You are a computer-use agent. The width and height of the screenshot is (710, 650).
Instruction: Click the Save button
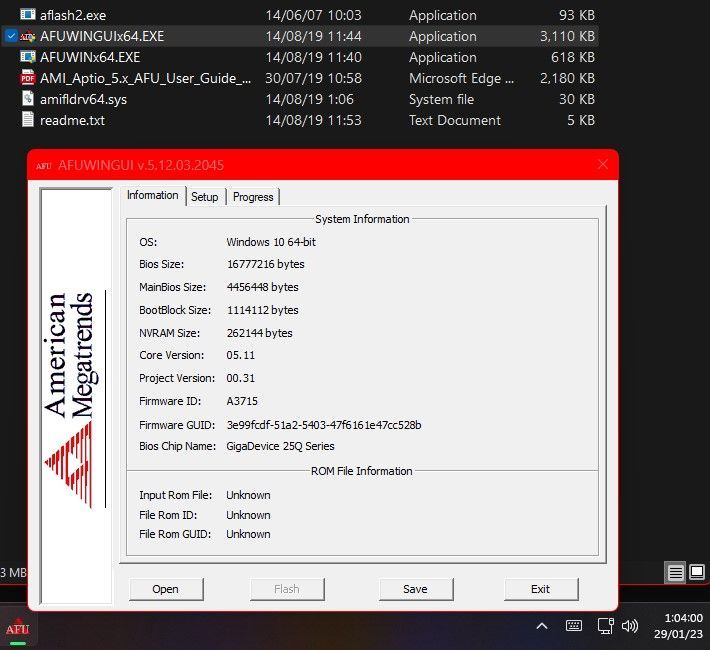[x=415, y=589]
